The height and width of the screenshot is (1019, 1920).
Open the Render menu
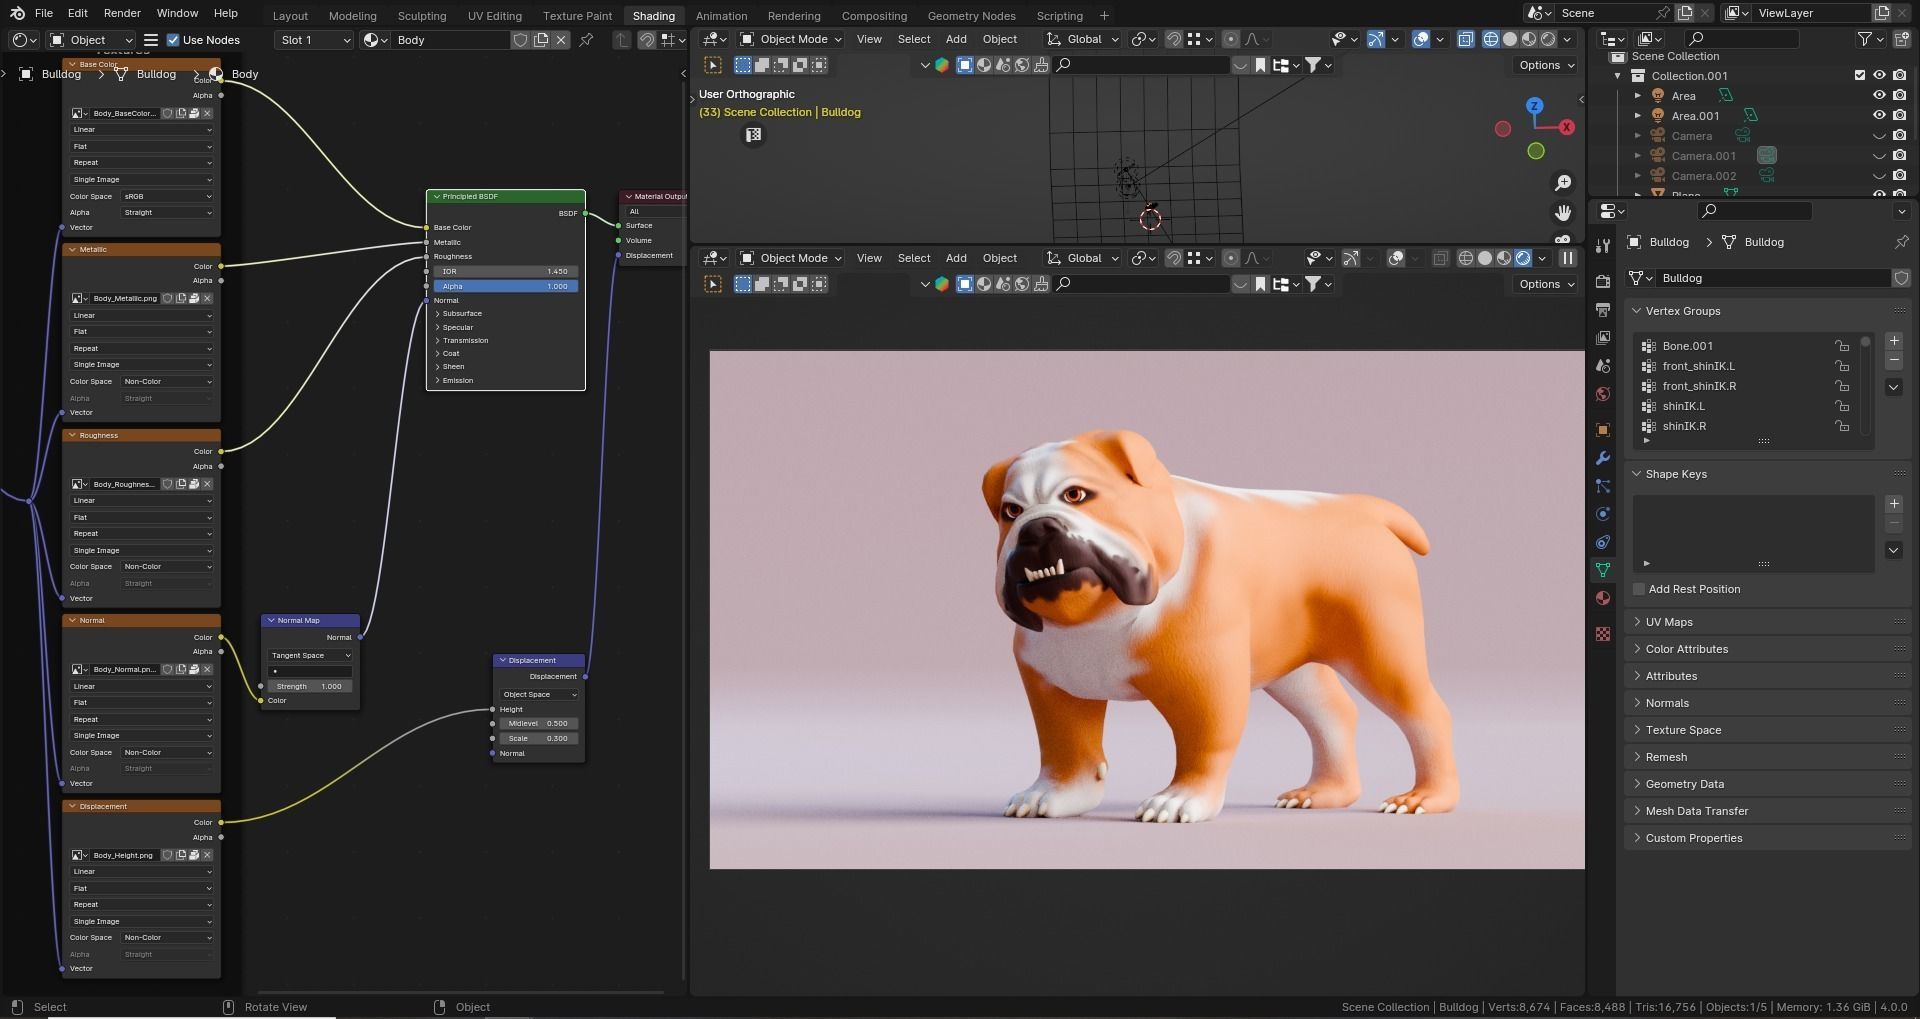(x=122, y=13)
